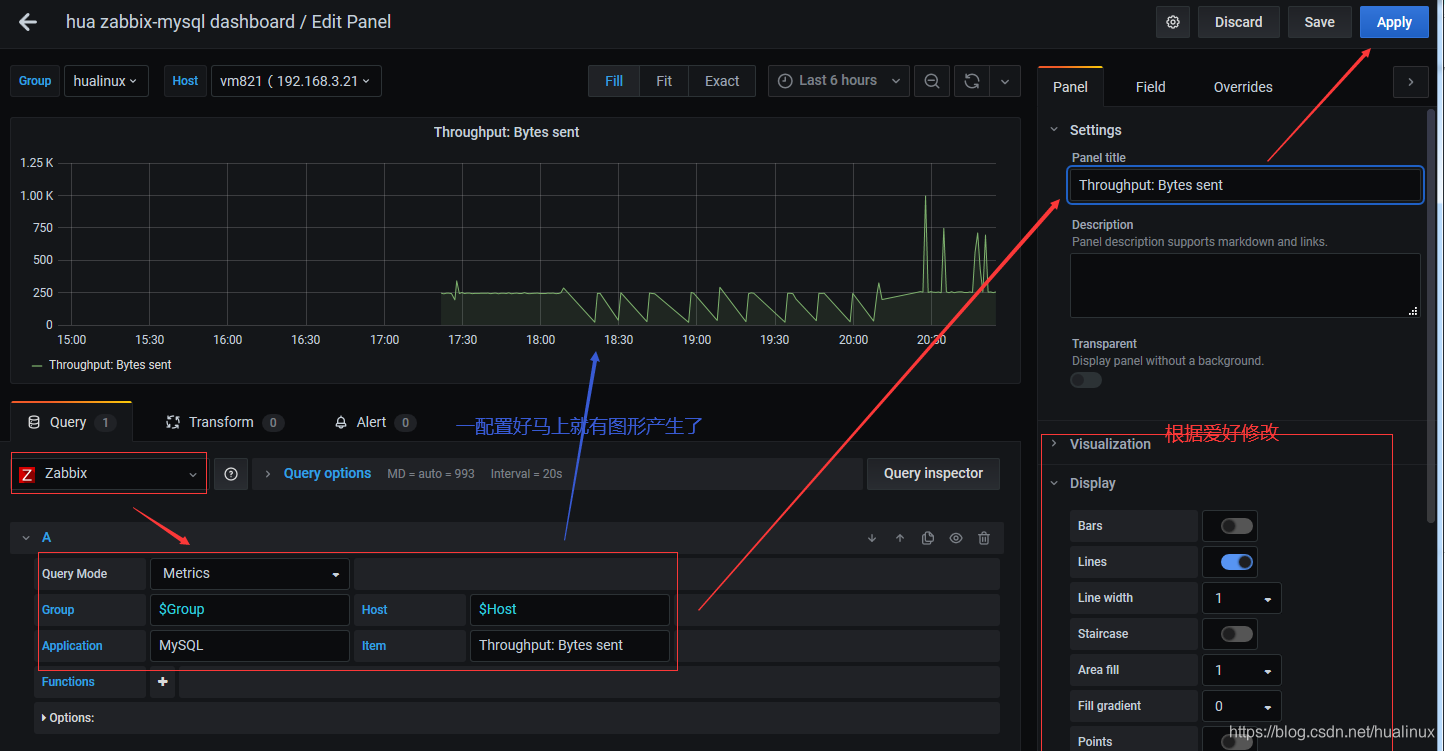This screenshot has height=751, width=1445.
Task: Open dashboard settings gear
Action: pos(1173,22)
